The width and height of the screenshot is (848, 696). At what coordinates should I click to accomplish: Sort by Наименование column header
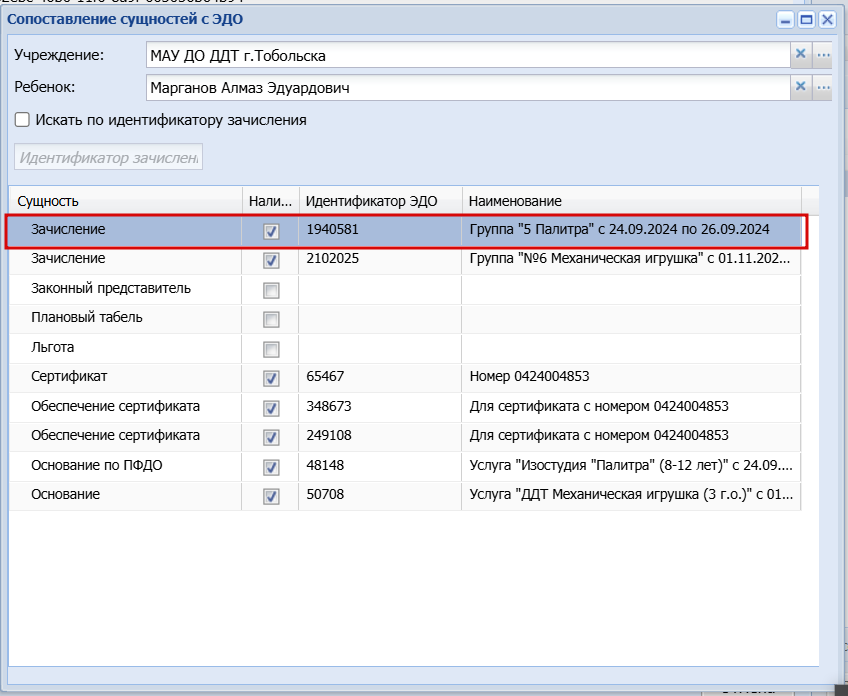(632, 201)
